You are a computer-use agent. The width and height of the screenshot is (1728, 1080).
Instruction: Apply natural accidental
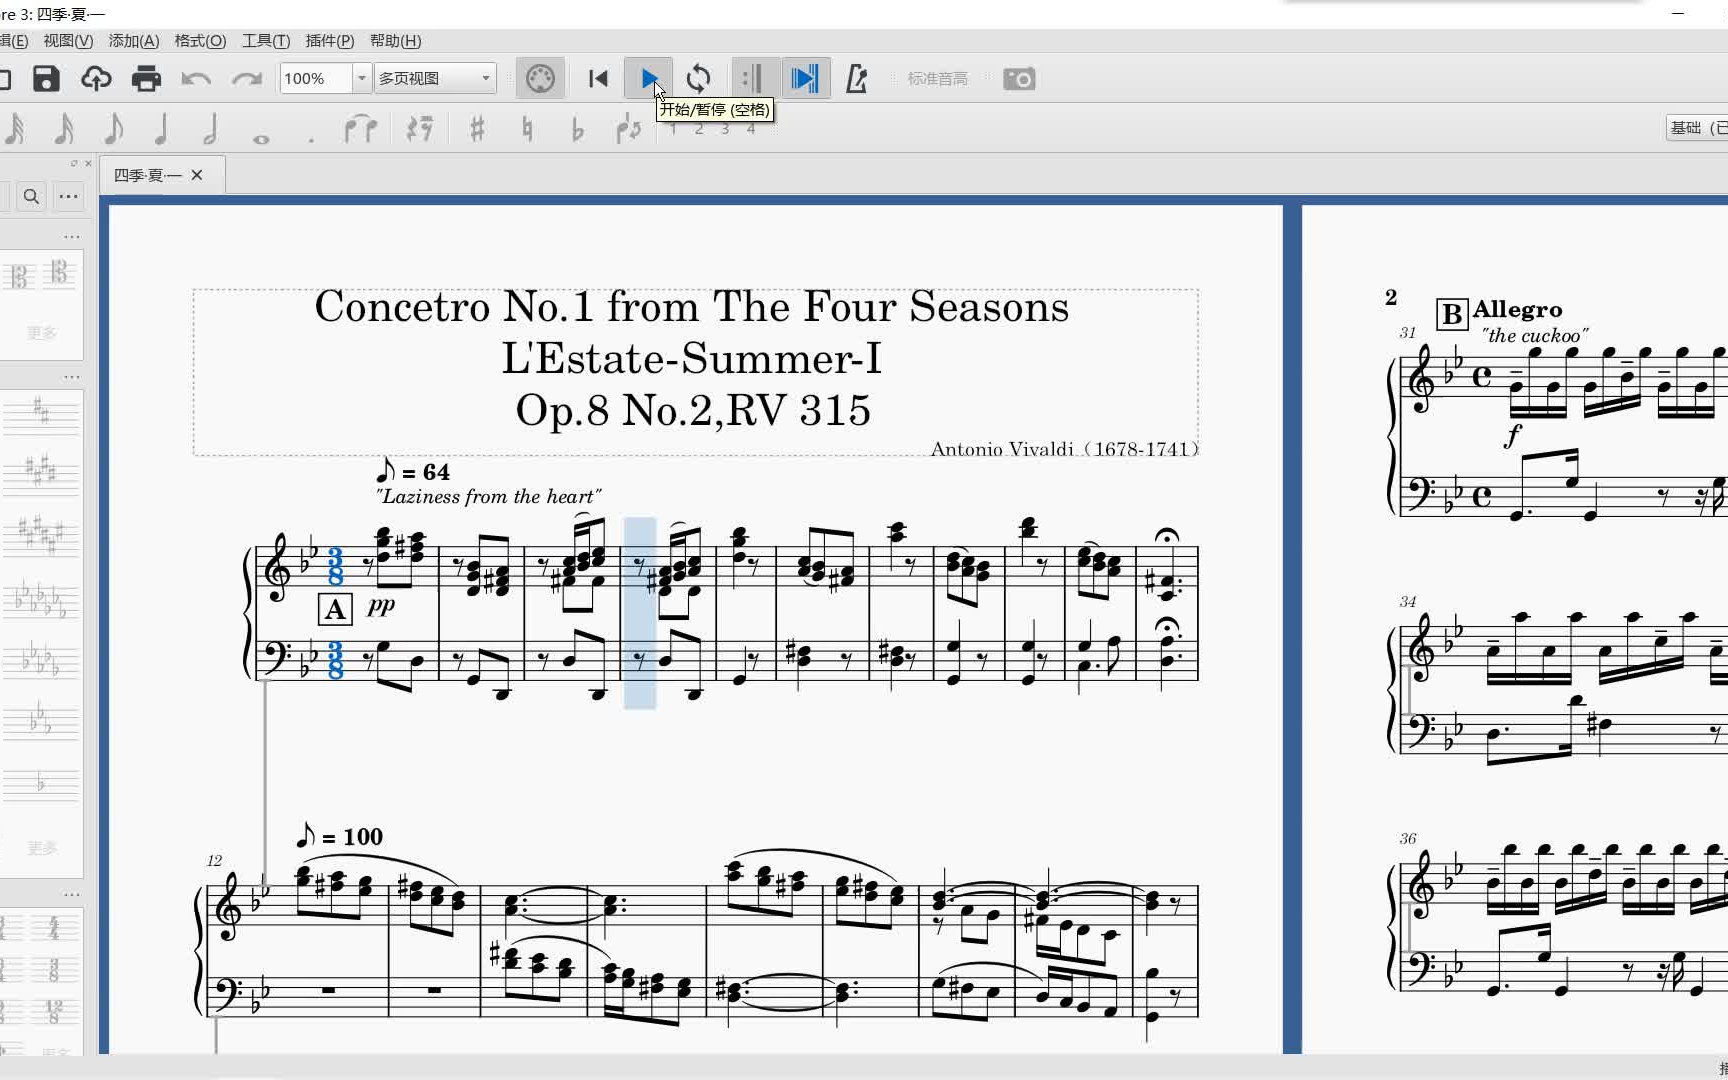[527, 129]
